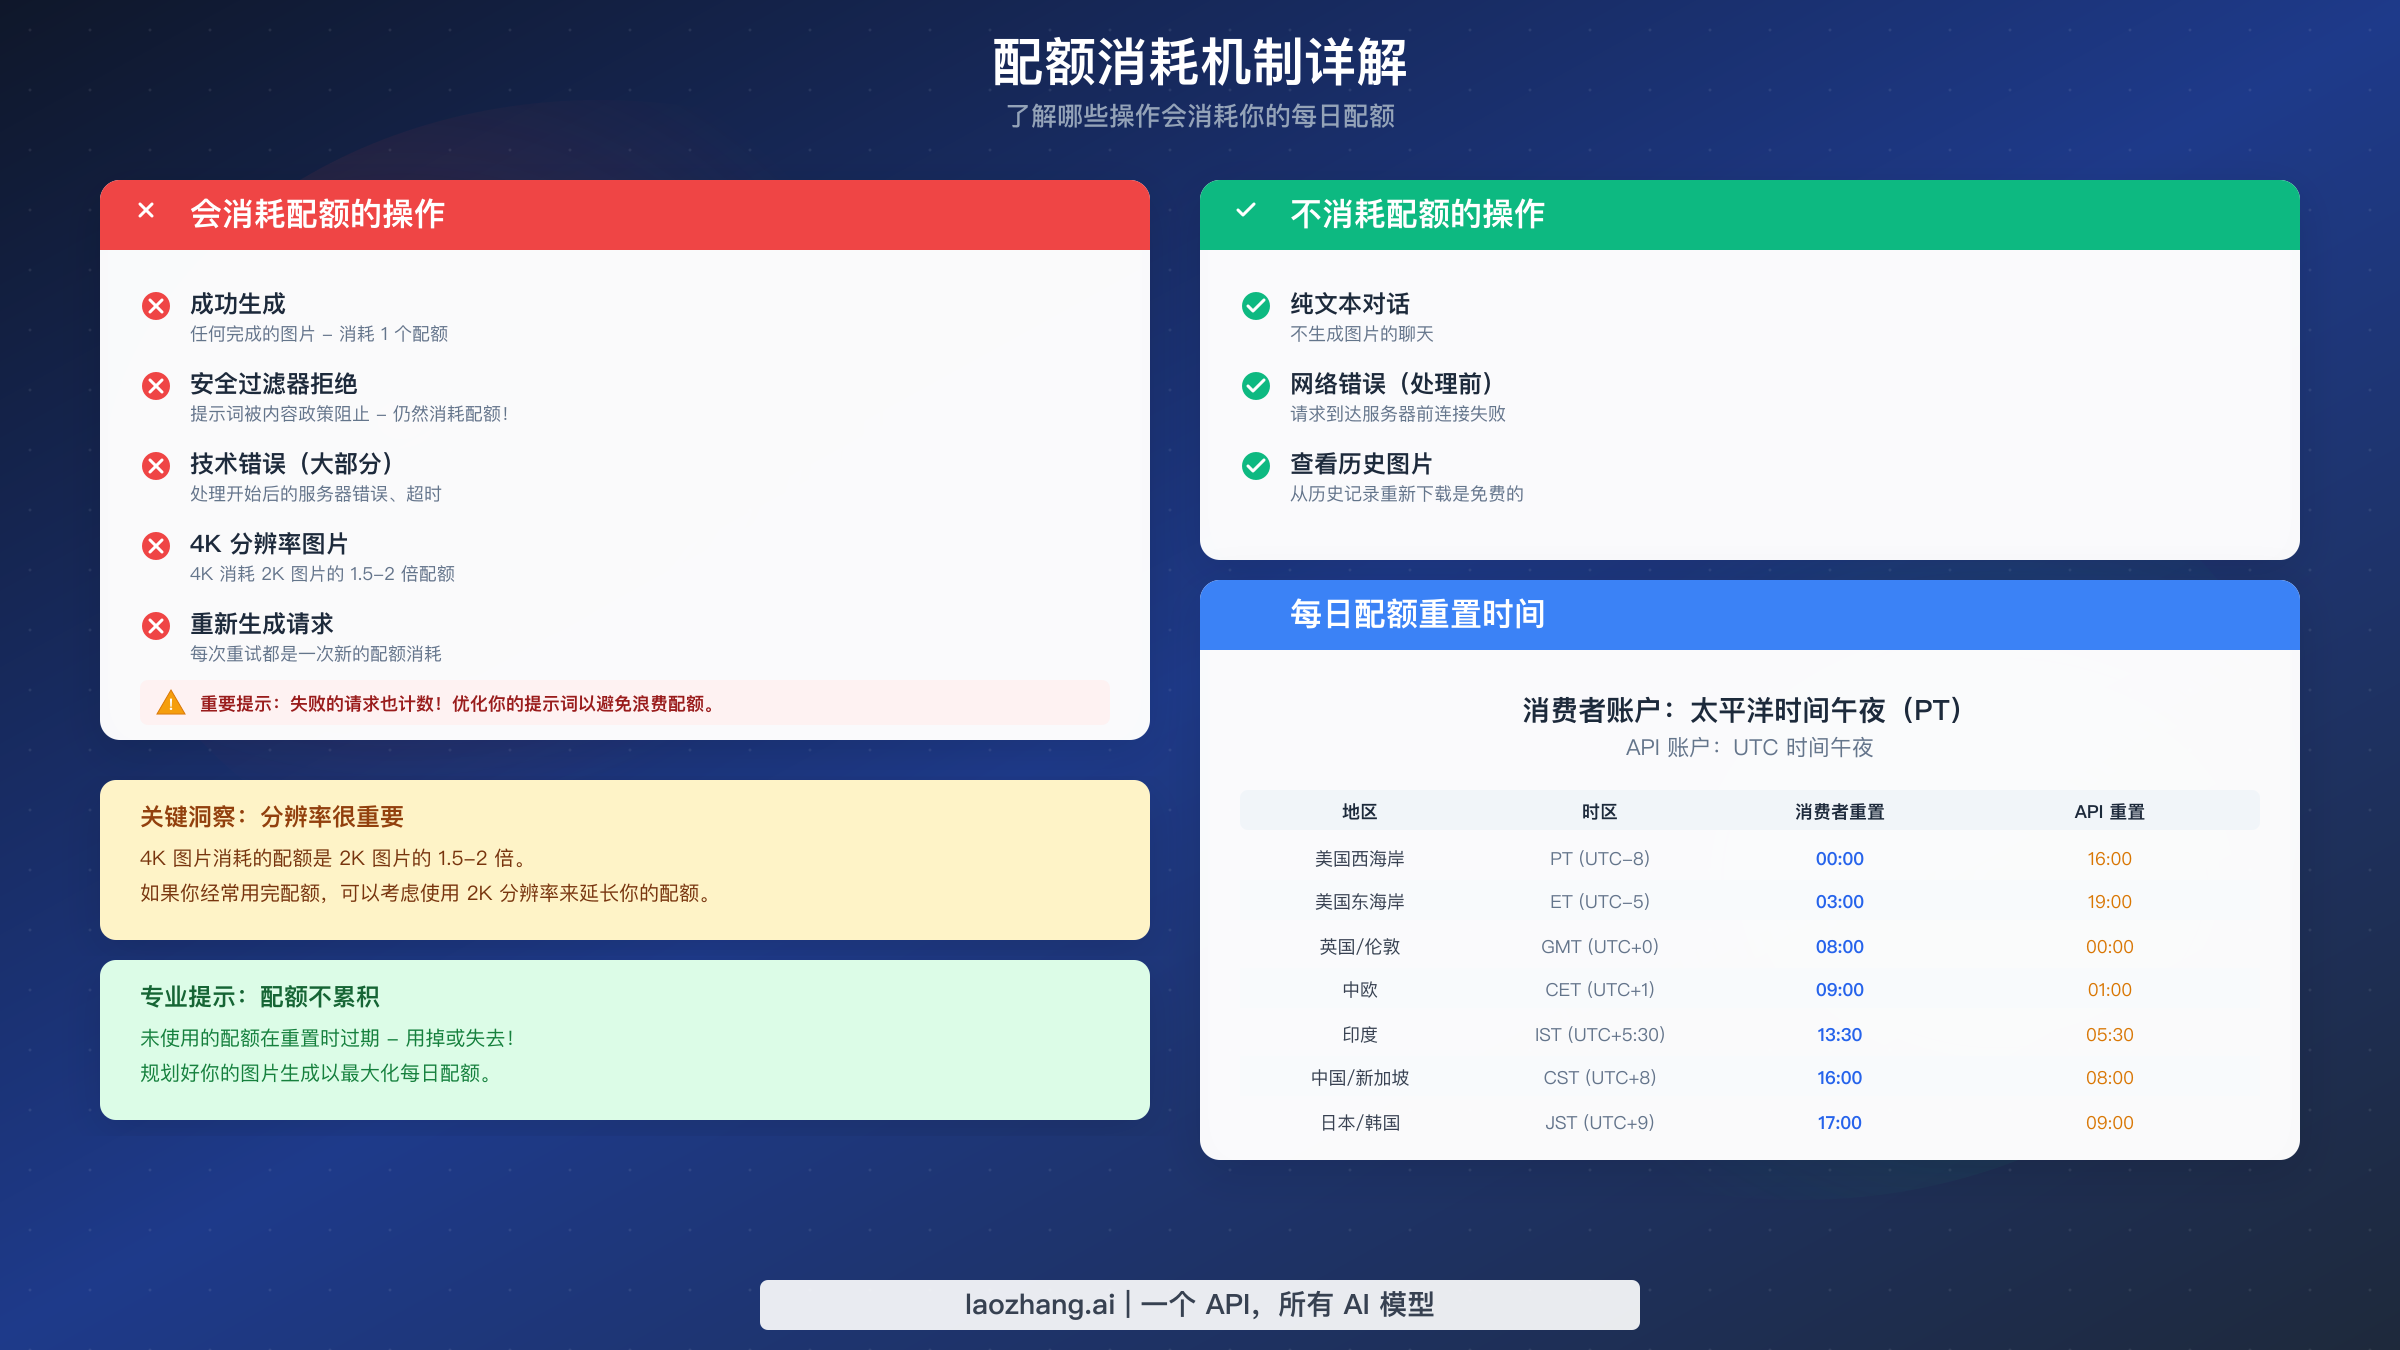Screen dimensions: 2400x1350
Task: Toggle the green check beside 查看历史图片
Action: tap(1255, 466)
